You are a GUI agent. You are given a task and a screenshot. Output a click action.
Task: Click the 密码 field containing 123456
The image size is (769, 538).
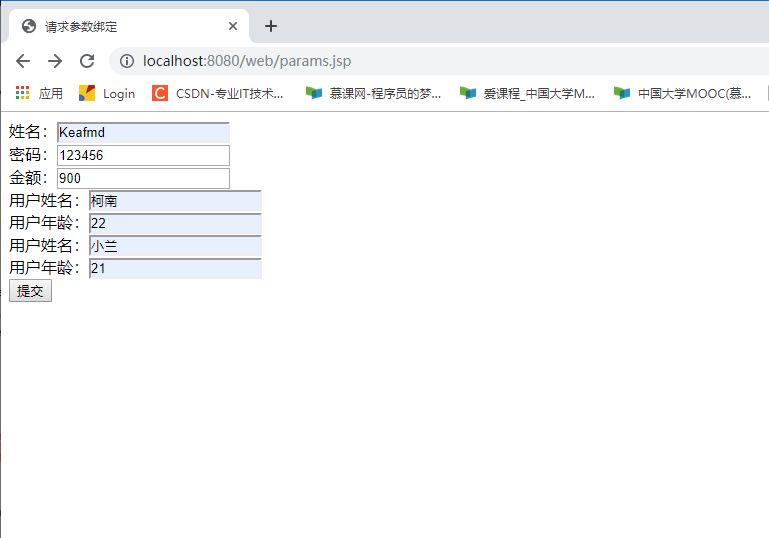[x=143, y=155]
